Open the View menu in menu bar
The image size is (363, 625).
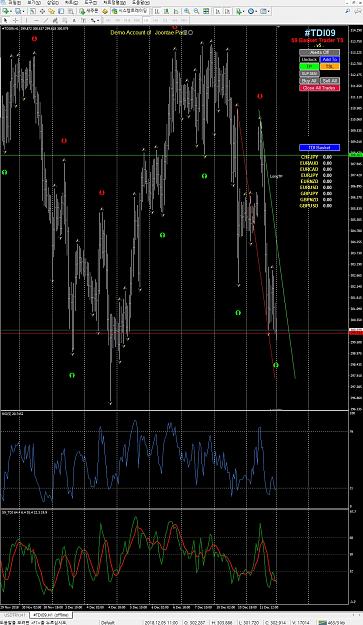(34, 2)
